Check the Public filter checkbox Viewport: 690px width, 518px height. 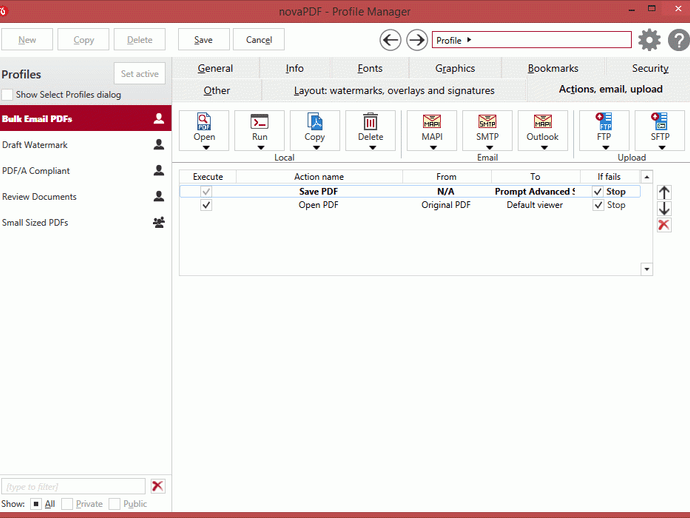114,504
